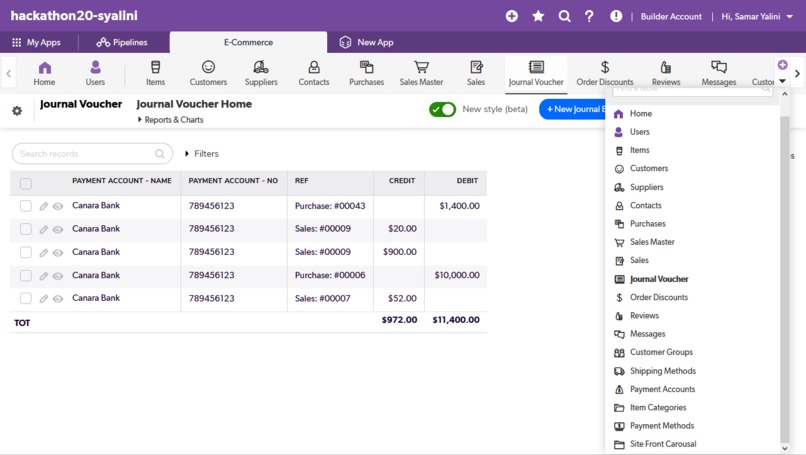Add a new table with purple plus
The width and height of the screenshot is (806, 455).
click(782, 65)
